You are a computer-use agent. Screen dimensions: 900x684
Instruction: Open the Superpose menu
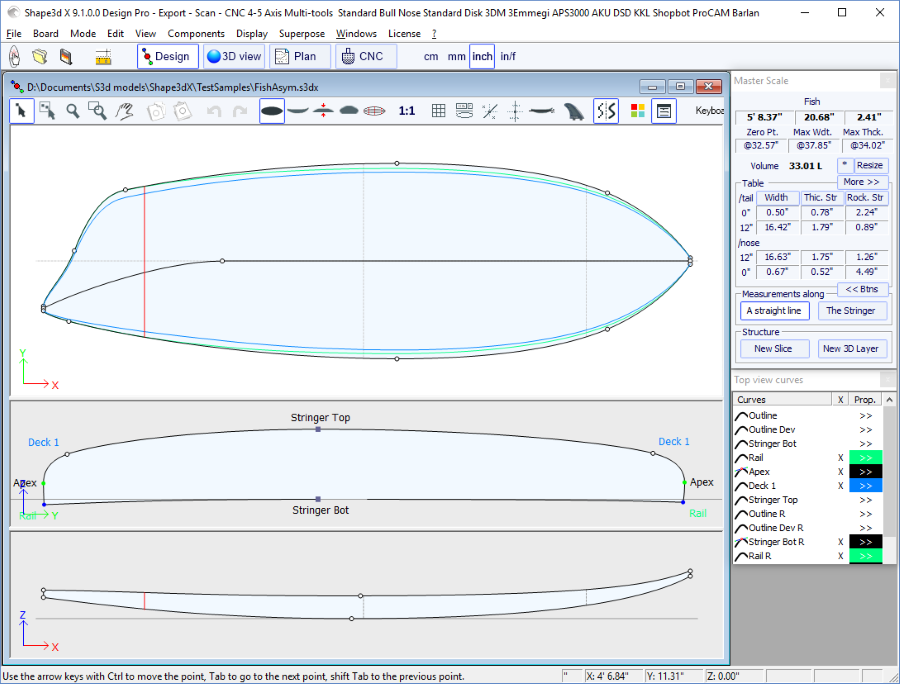pyautogui.click(x=301, y=33)
